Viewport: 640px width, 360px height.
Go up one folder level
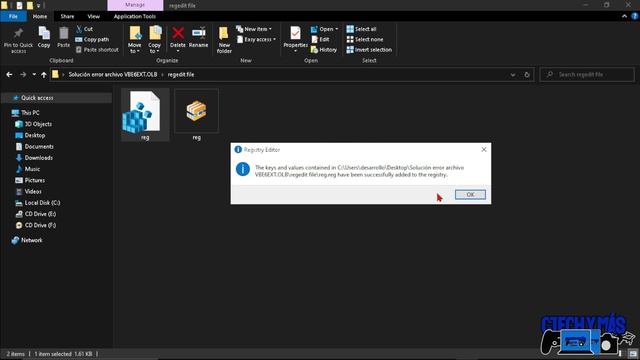pos(44,75)
